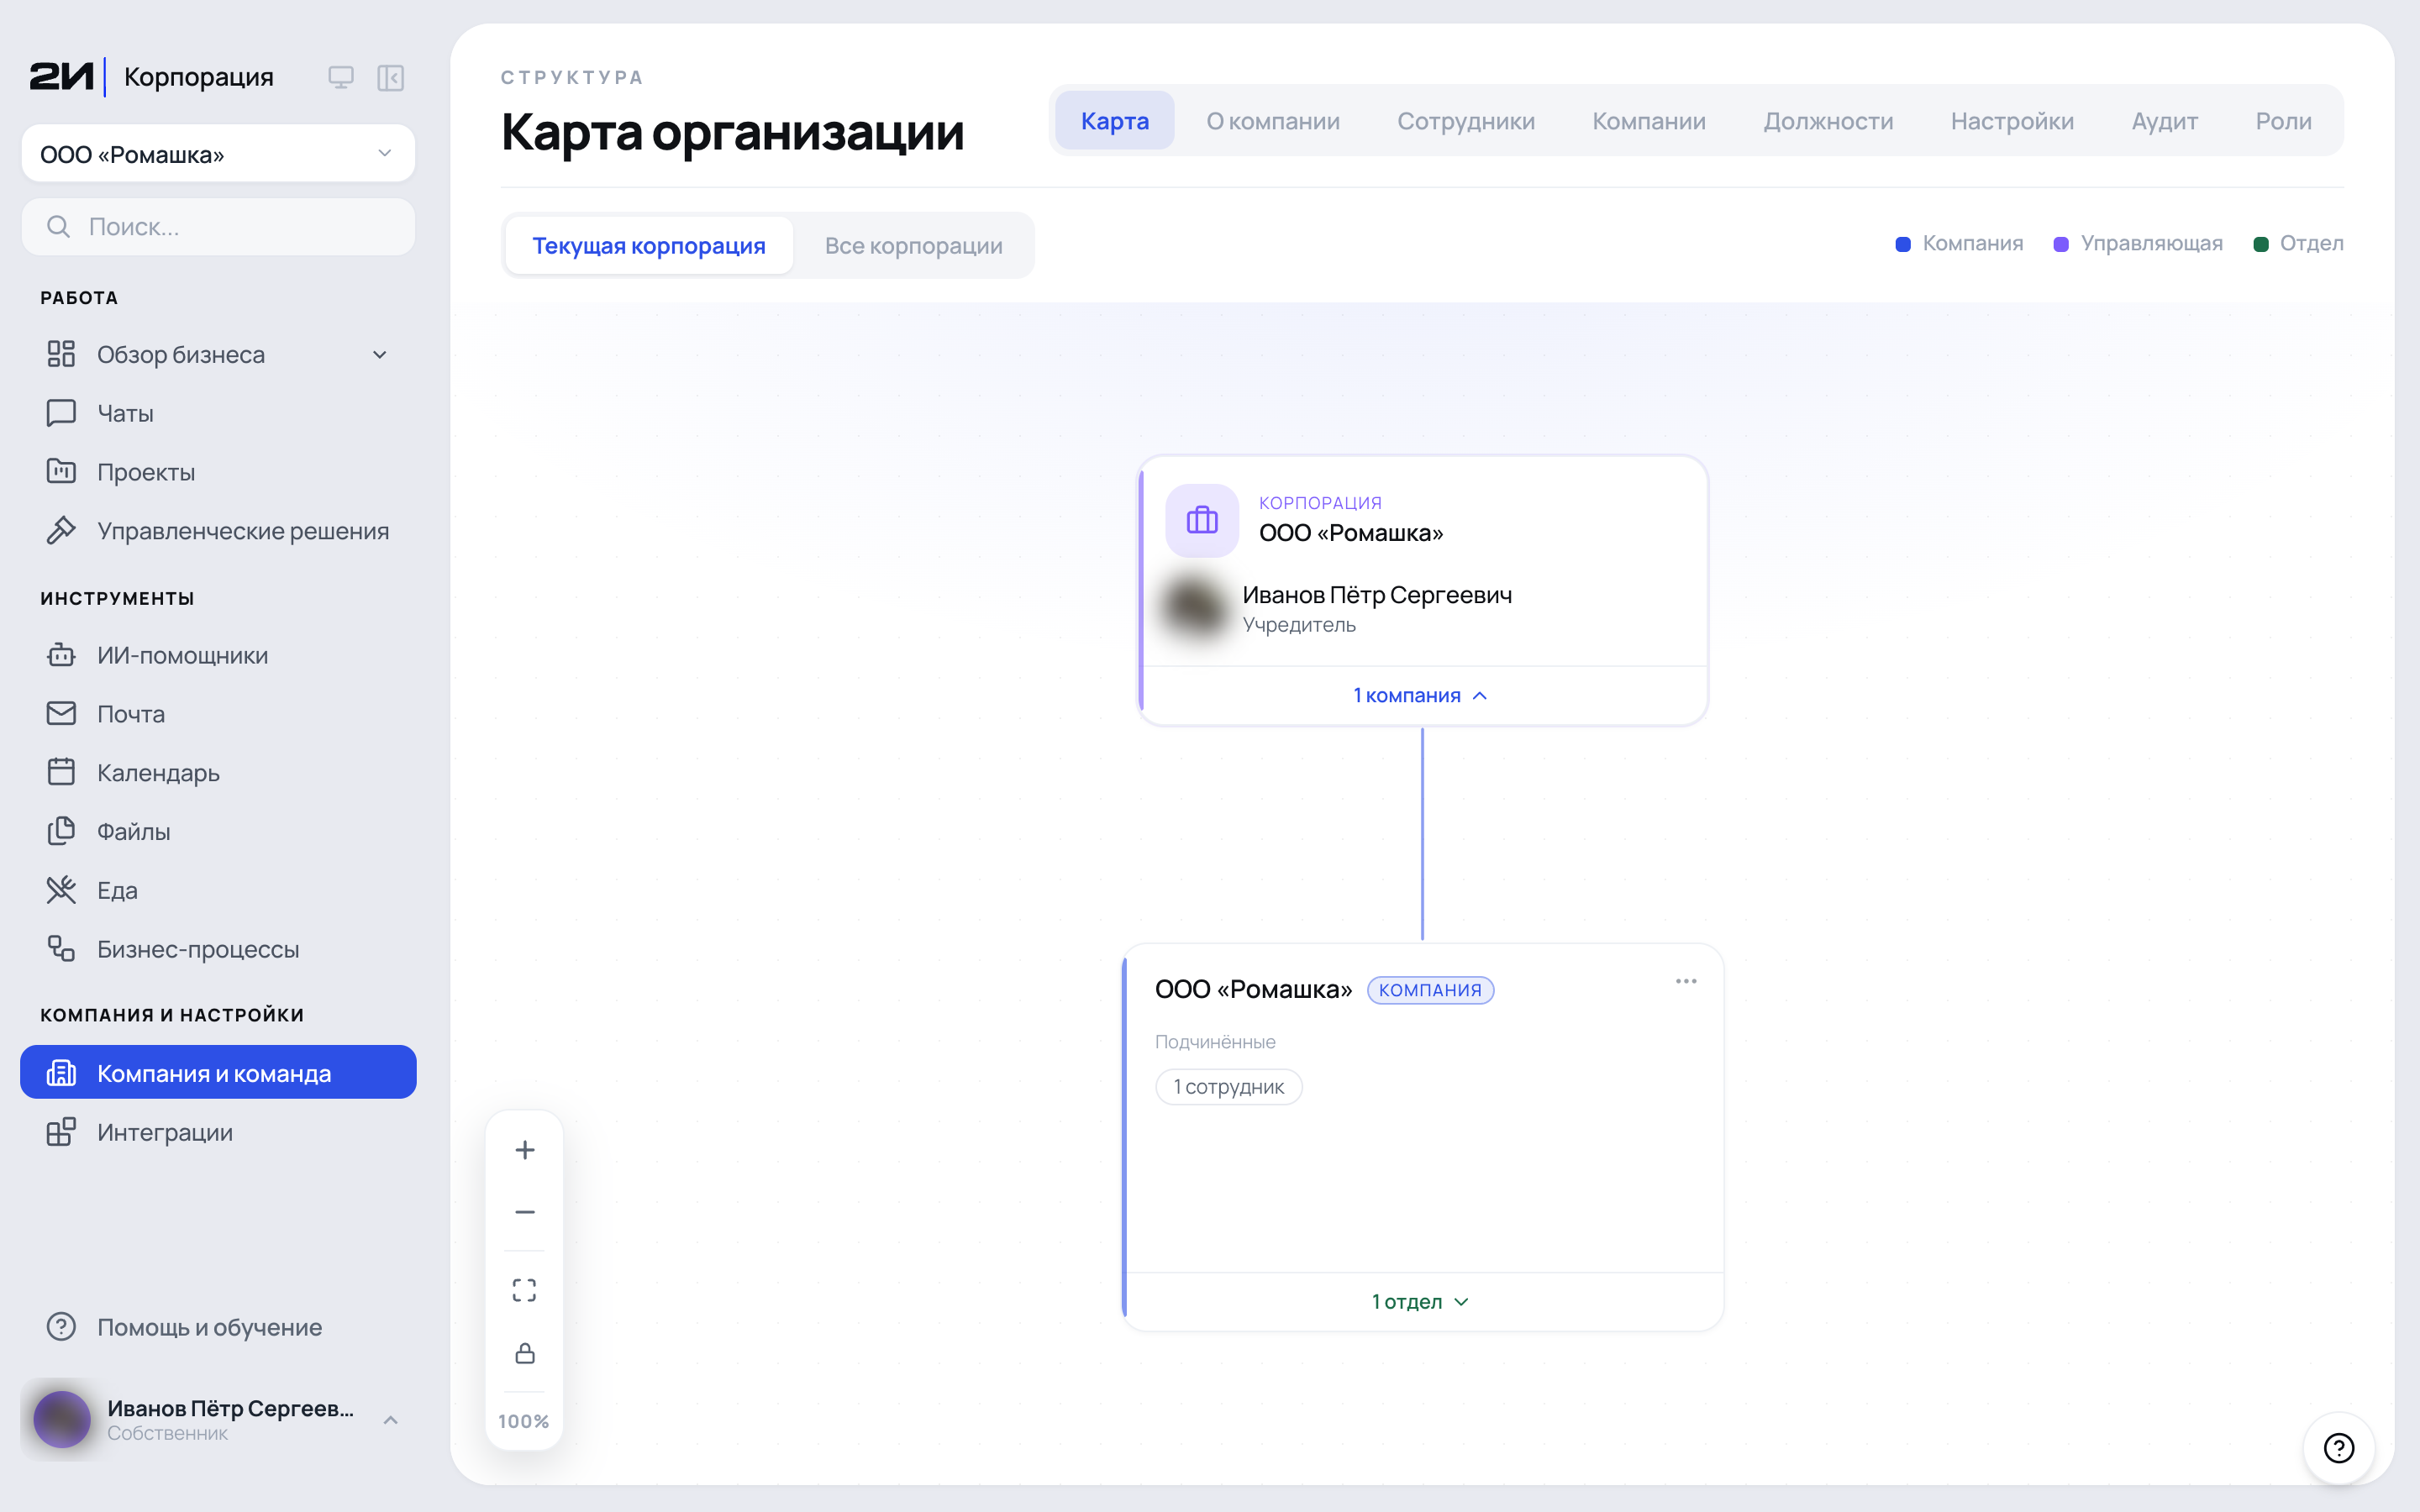Collapse the 1 компания section
Screen dimensions: 2420x1512
tap(1421, 696)
